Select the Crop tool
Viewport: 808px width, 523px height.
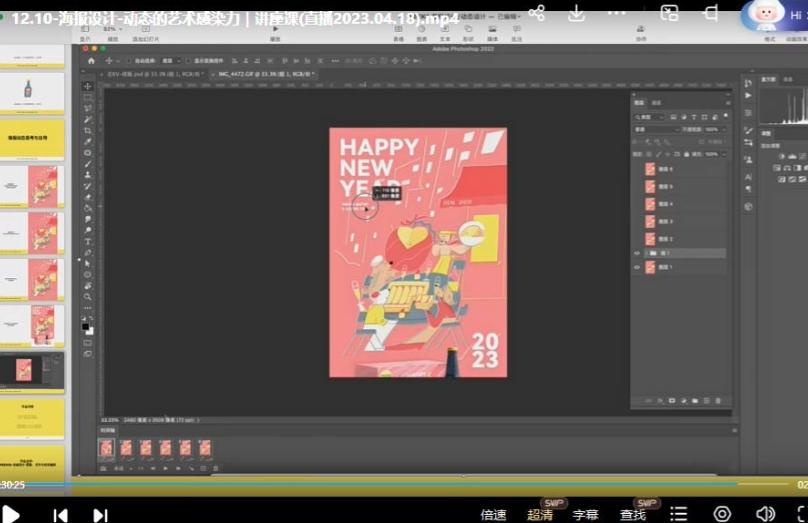point(88,130)
